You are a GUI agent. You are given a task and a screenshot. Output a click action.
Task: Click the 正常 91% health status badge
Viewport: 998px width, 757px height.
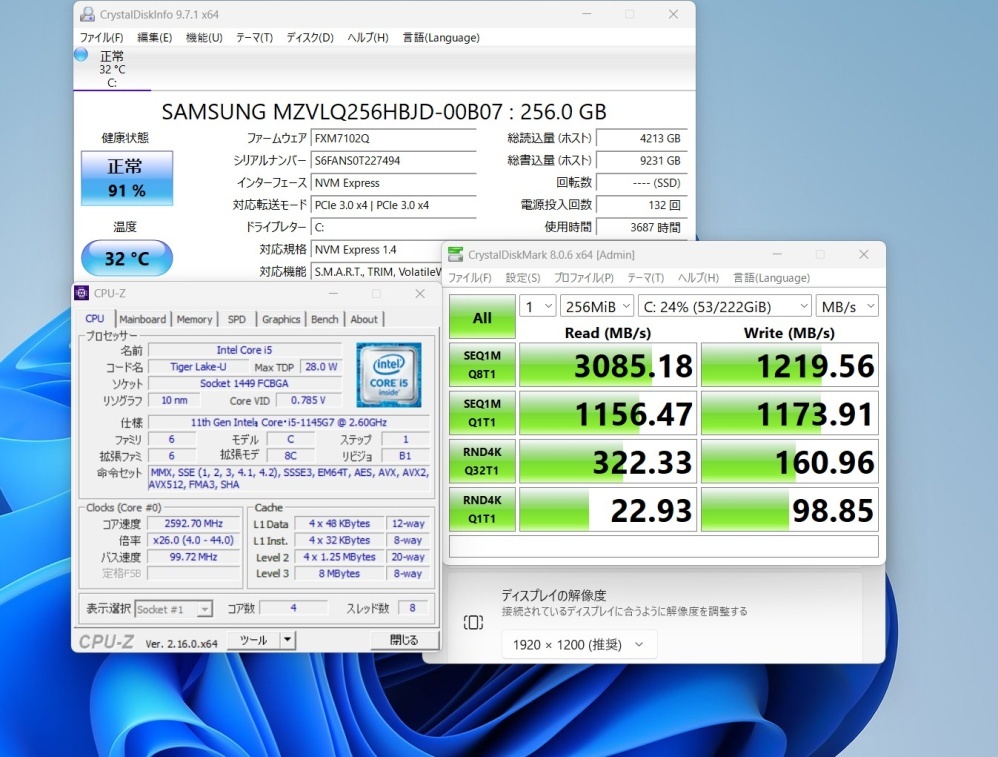(126, 177)
